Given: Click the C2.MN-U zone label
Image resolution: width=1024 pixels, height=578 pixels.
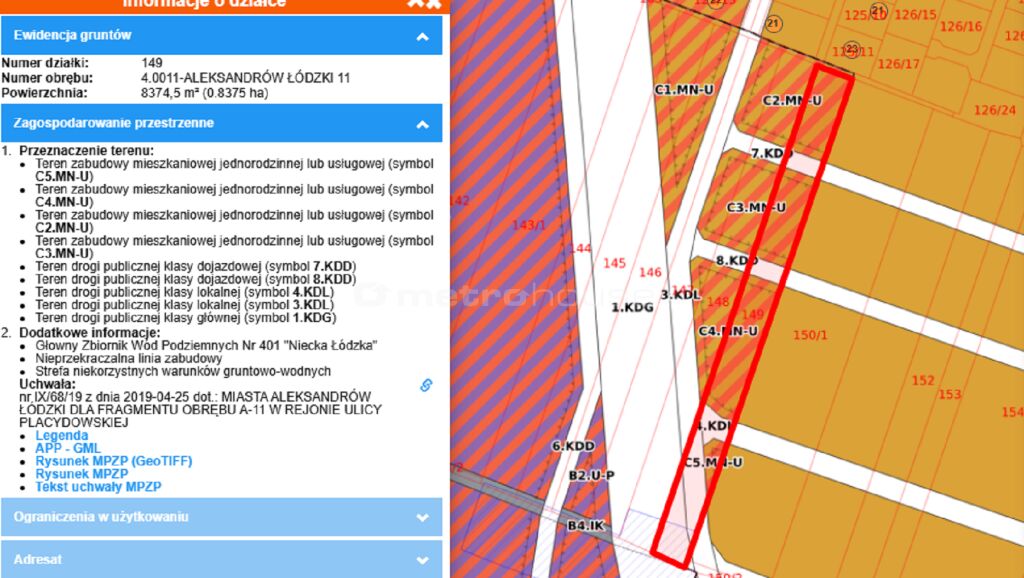Looking at the screenshot, I should pos(791,101).
